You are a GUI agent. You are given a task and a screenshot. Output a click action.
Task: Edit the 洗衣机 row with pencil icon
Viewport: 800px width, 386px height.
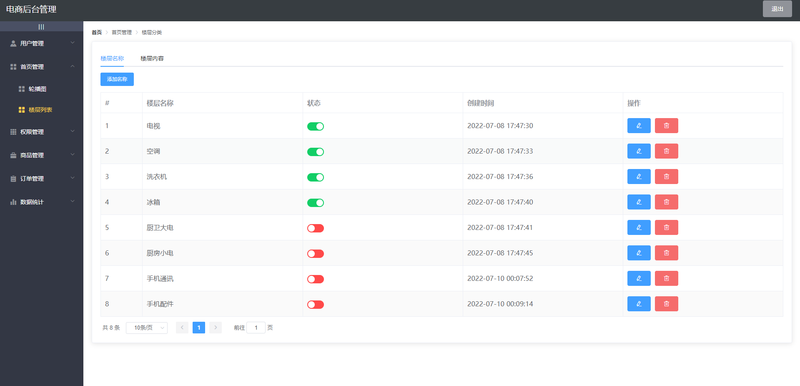coord(639,176)
